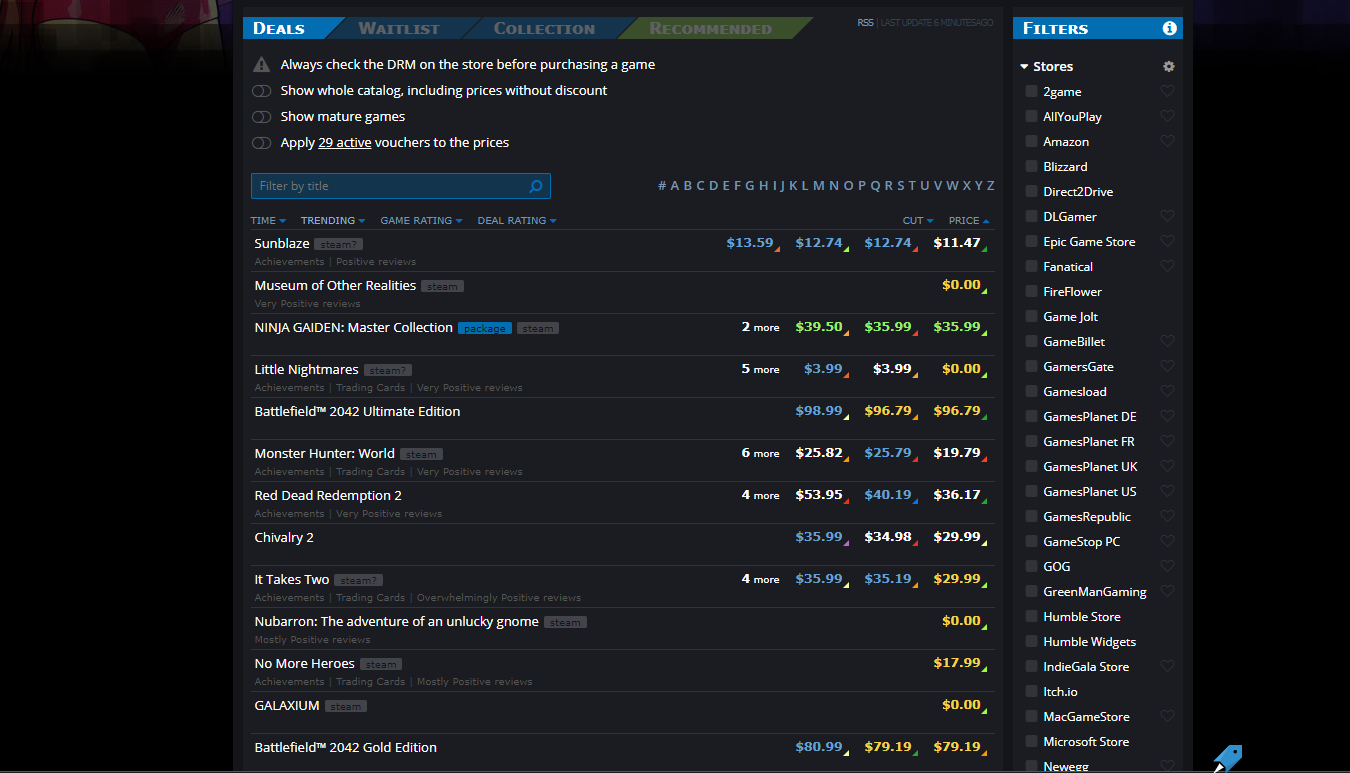Click the blue price tag icon

[1227, 758]
